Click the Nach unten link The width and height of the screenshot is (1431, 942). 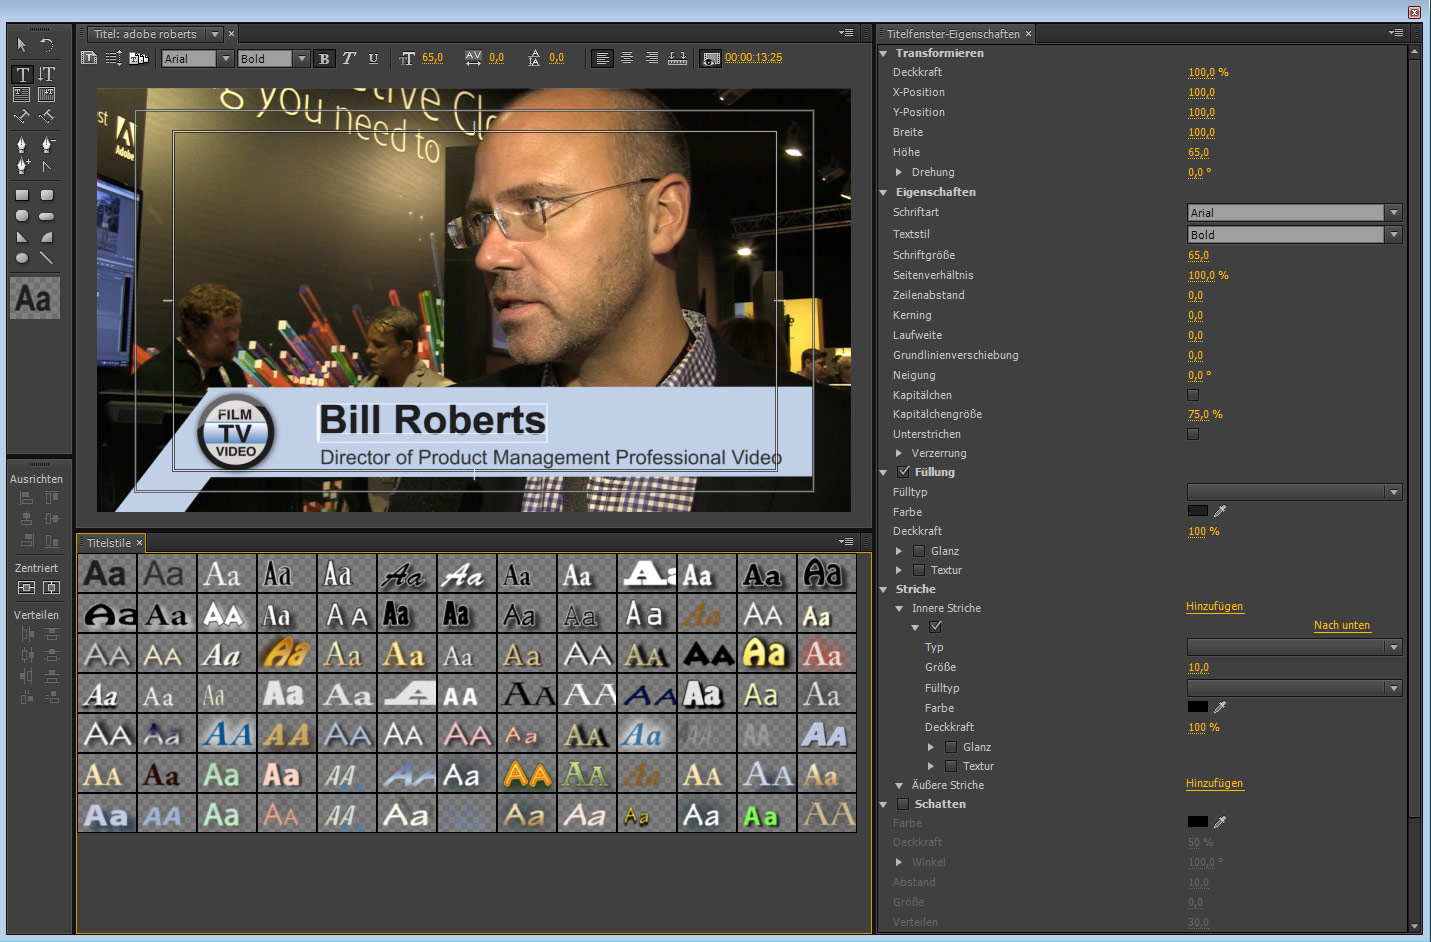tap(1341, 626)
